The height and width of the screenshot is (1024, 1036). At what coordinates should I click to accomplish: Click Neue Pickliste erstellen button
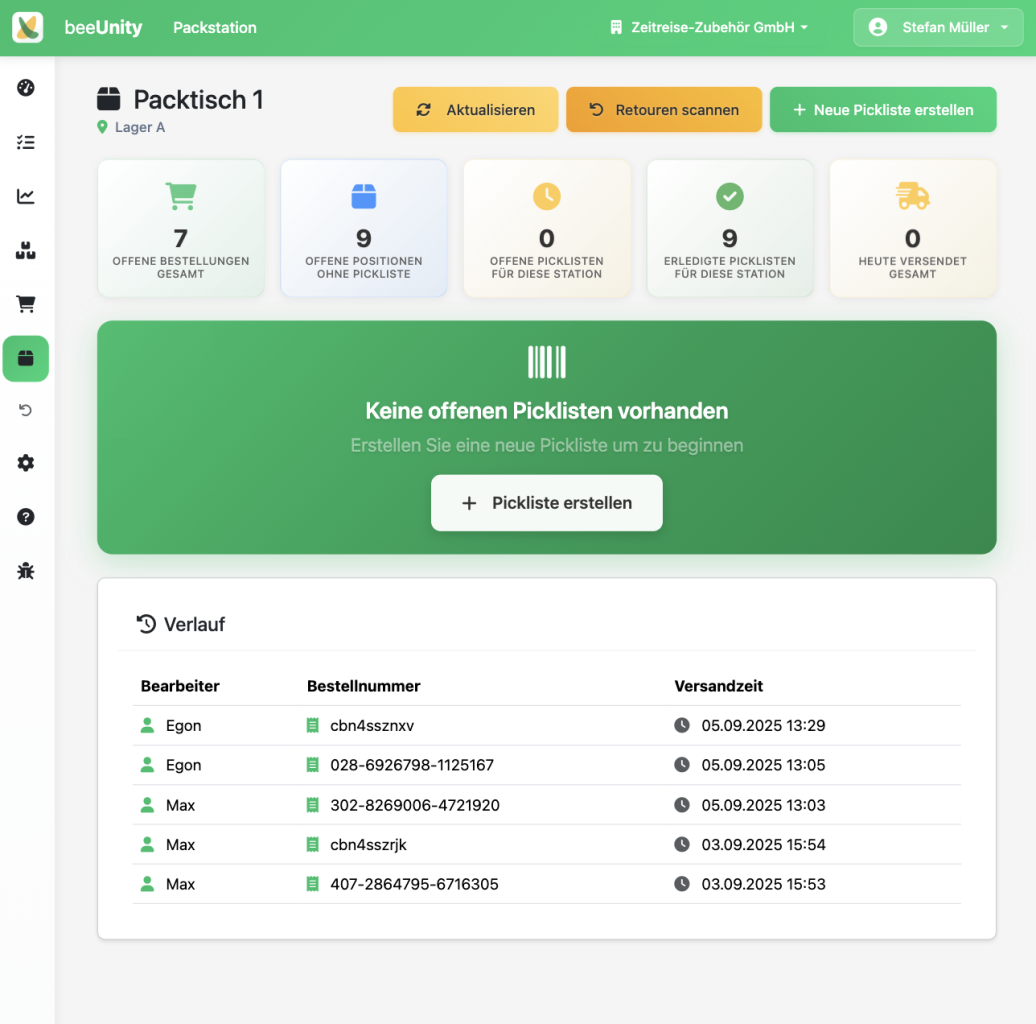click(x=883, y=110)
